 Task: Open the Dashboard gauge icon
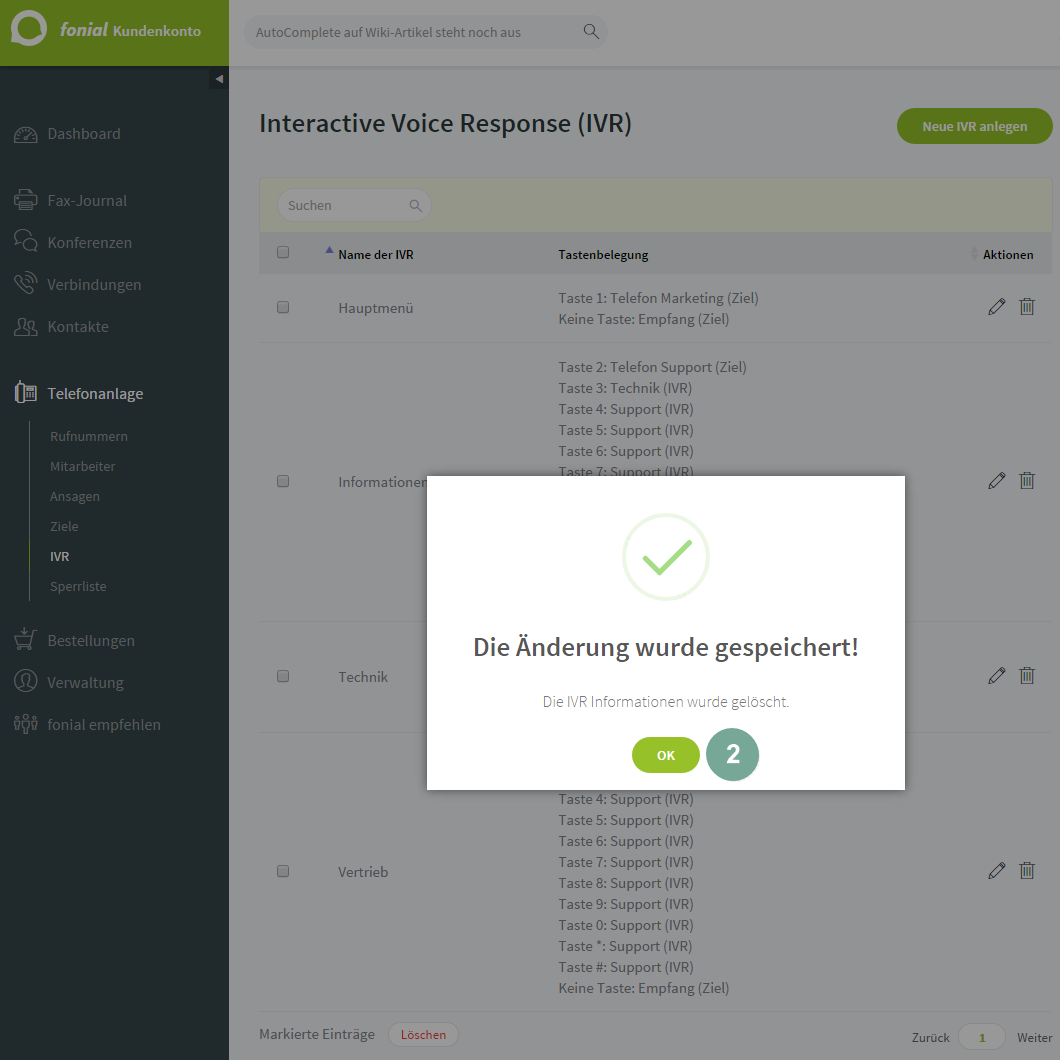click(x=26, y=134)
